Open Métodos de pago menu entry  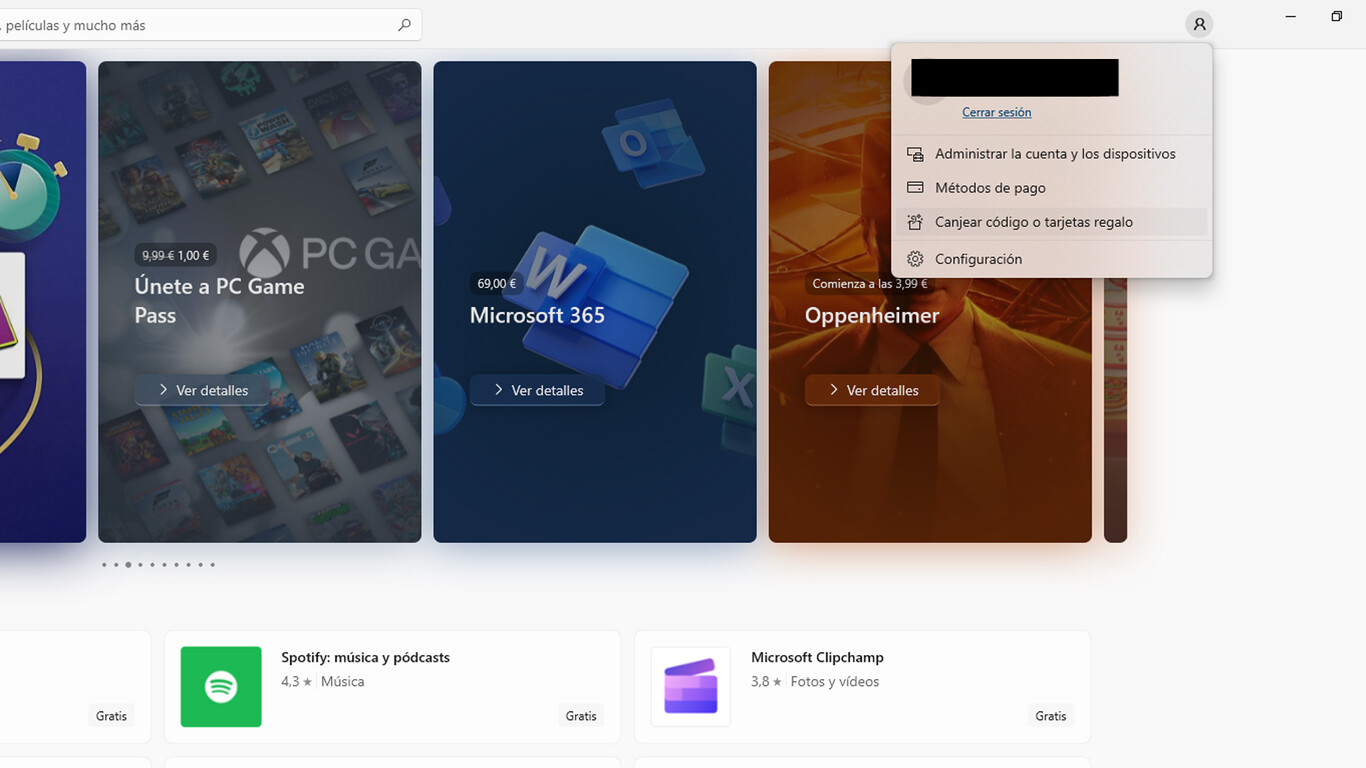990,188
